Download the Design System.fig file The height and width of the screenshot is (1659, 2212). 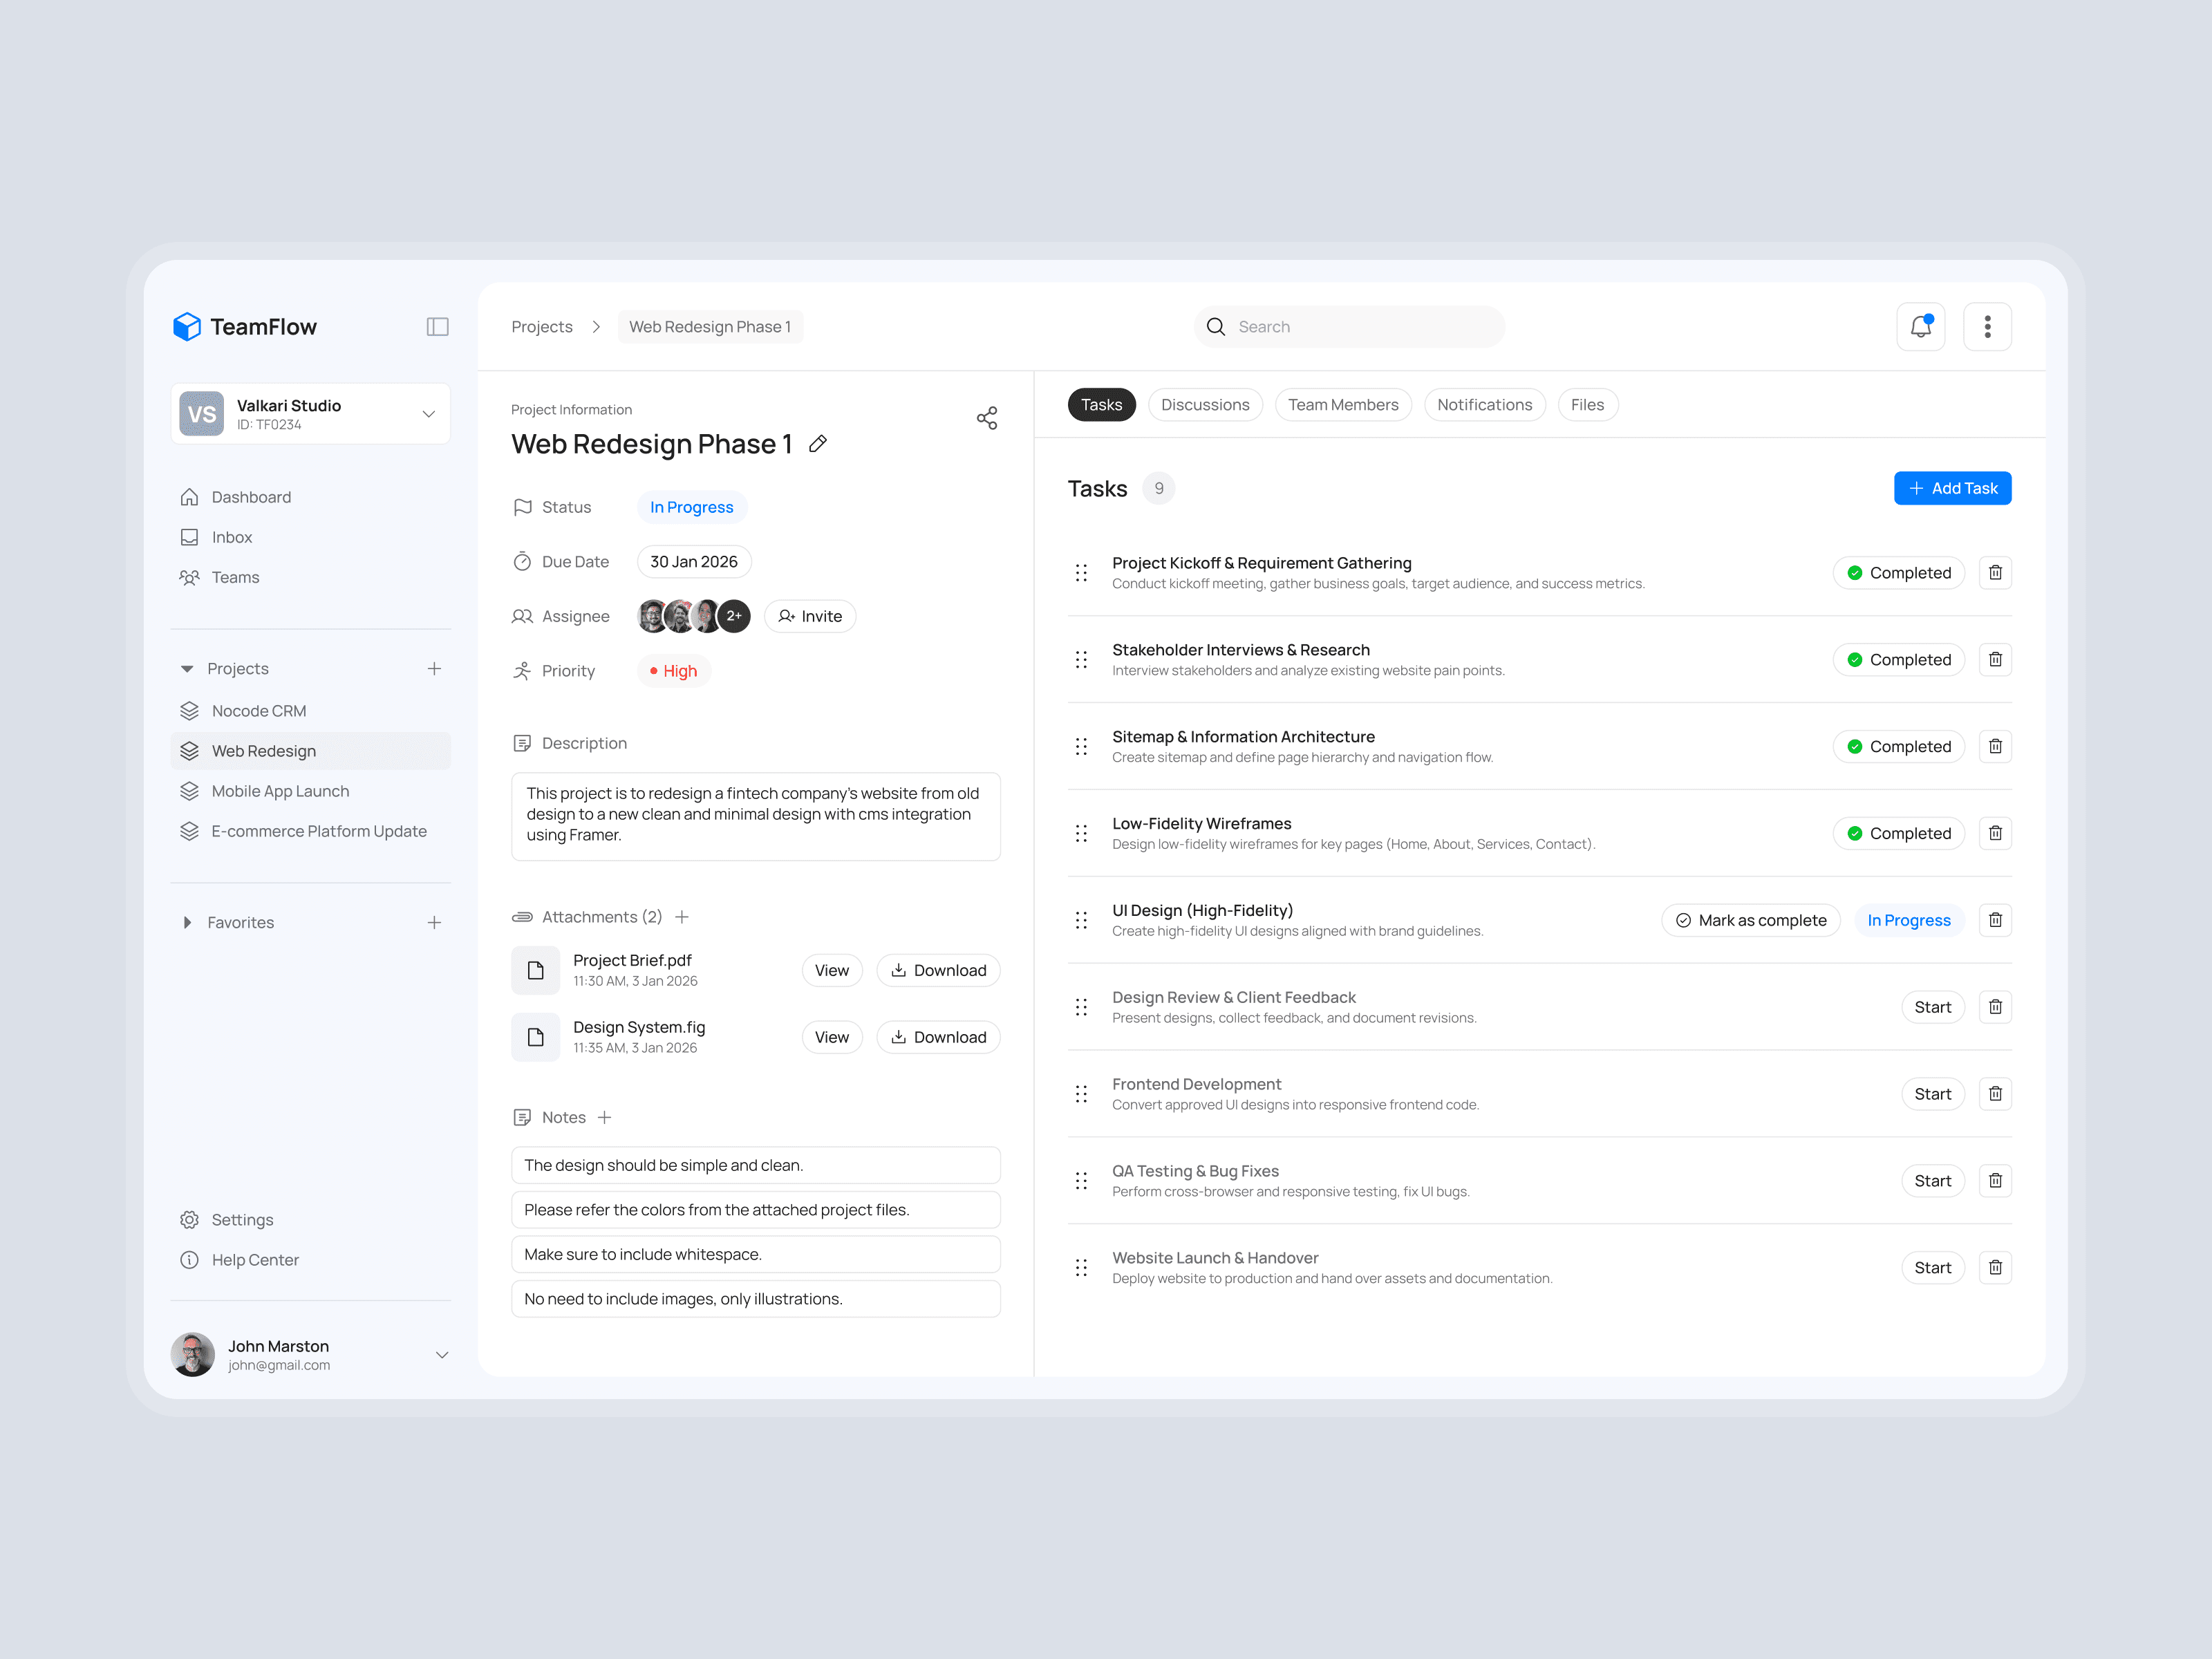(x=938, y=1037)
